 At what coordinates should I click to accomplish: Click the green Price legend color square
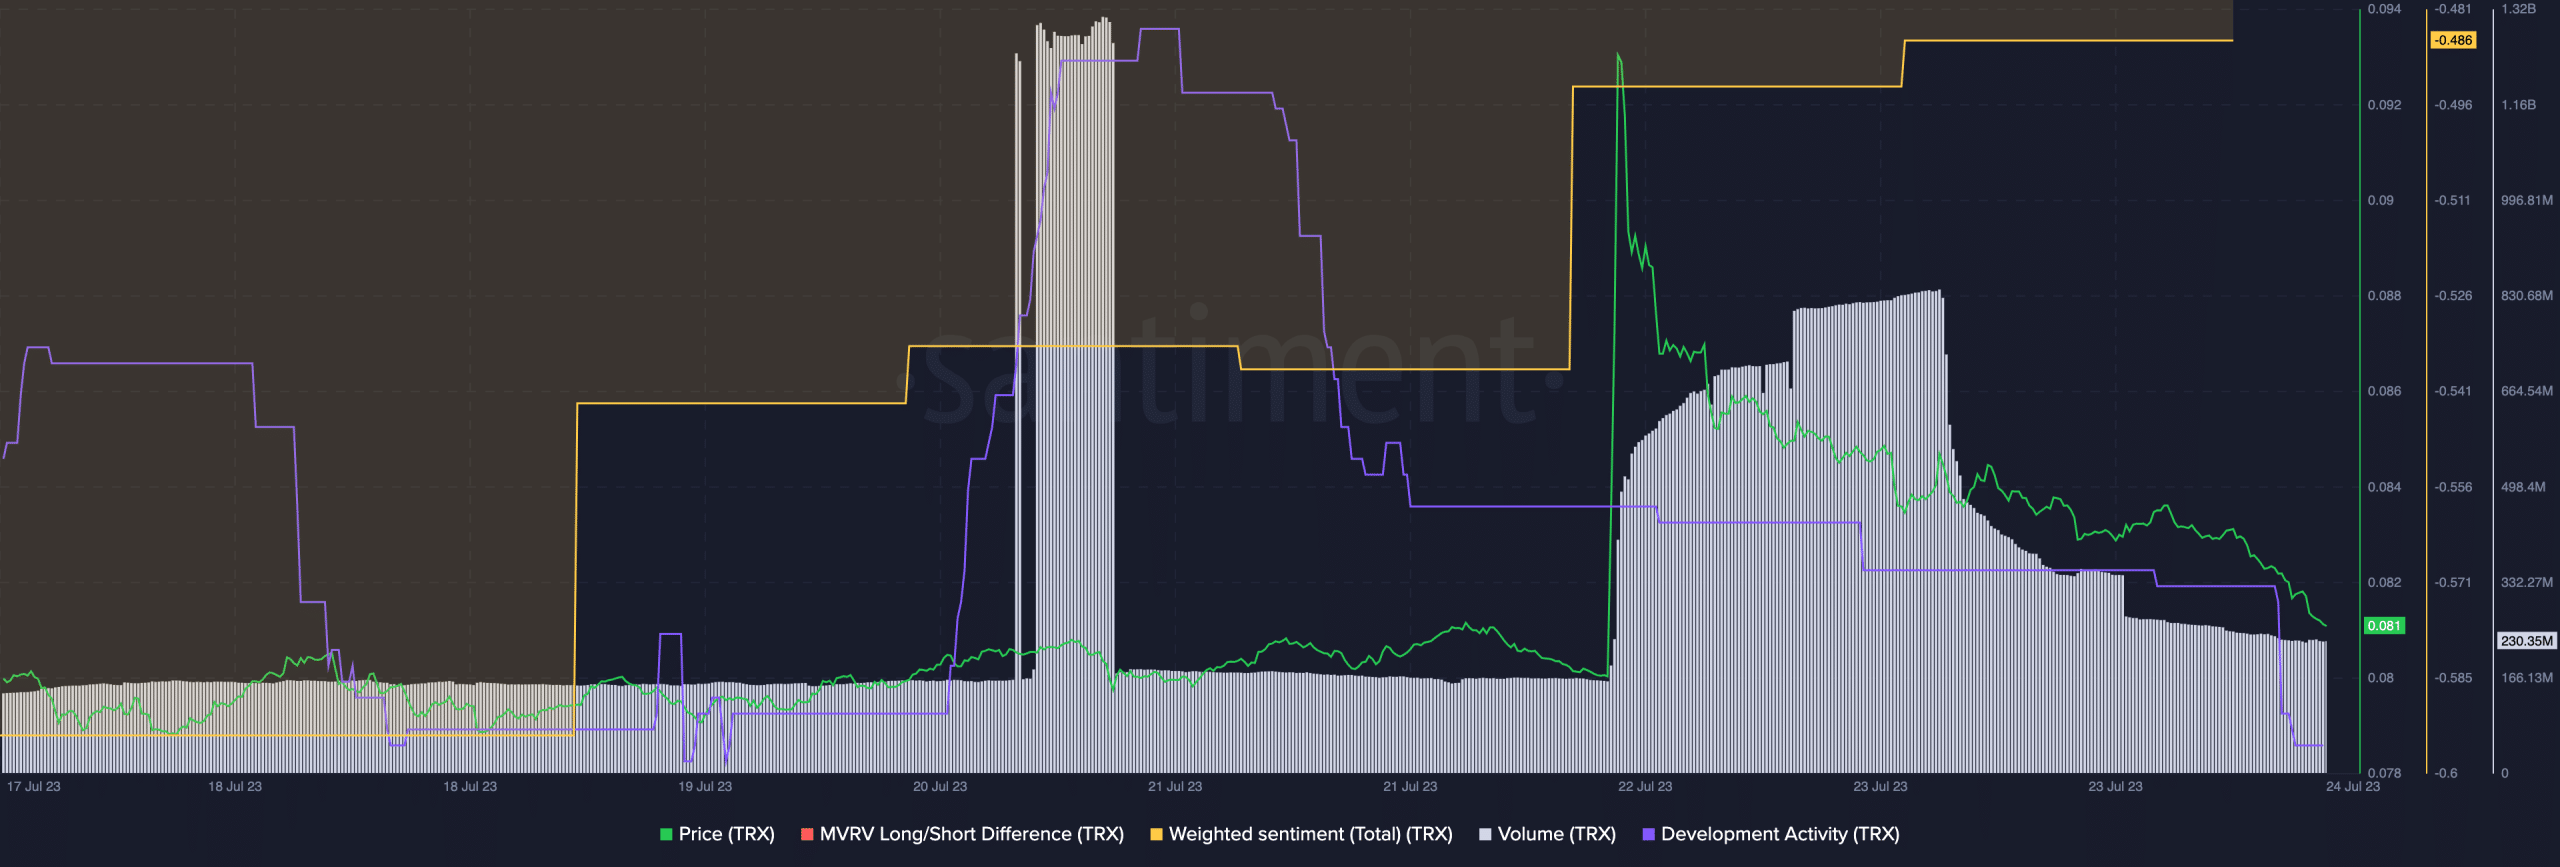click(666, 834)
